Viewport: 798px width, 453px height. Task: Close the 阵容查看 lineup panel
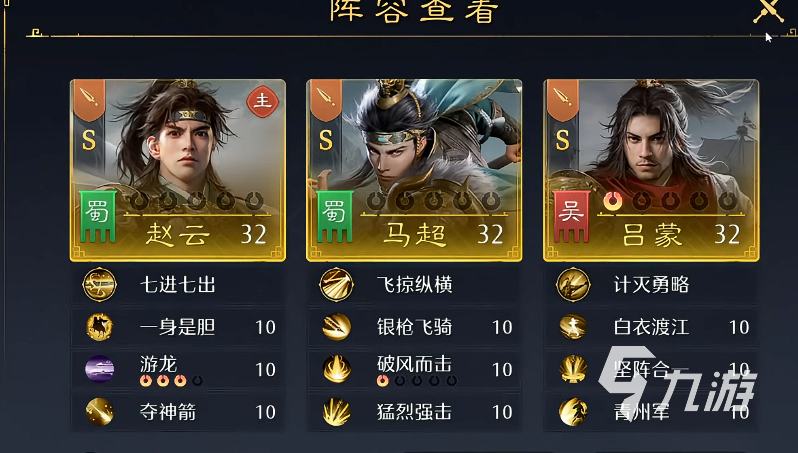769,10
